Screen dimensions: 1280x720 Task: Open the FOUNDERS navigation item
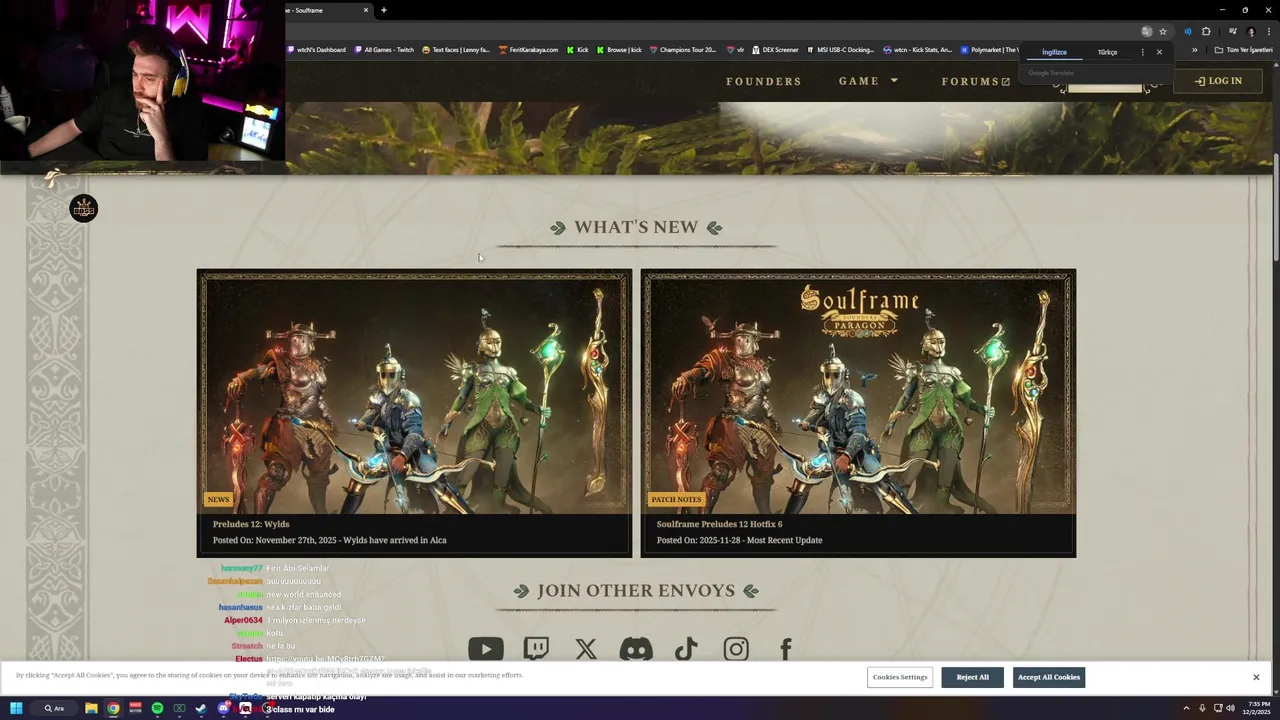pyautogui.click(x=764, y=81)
